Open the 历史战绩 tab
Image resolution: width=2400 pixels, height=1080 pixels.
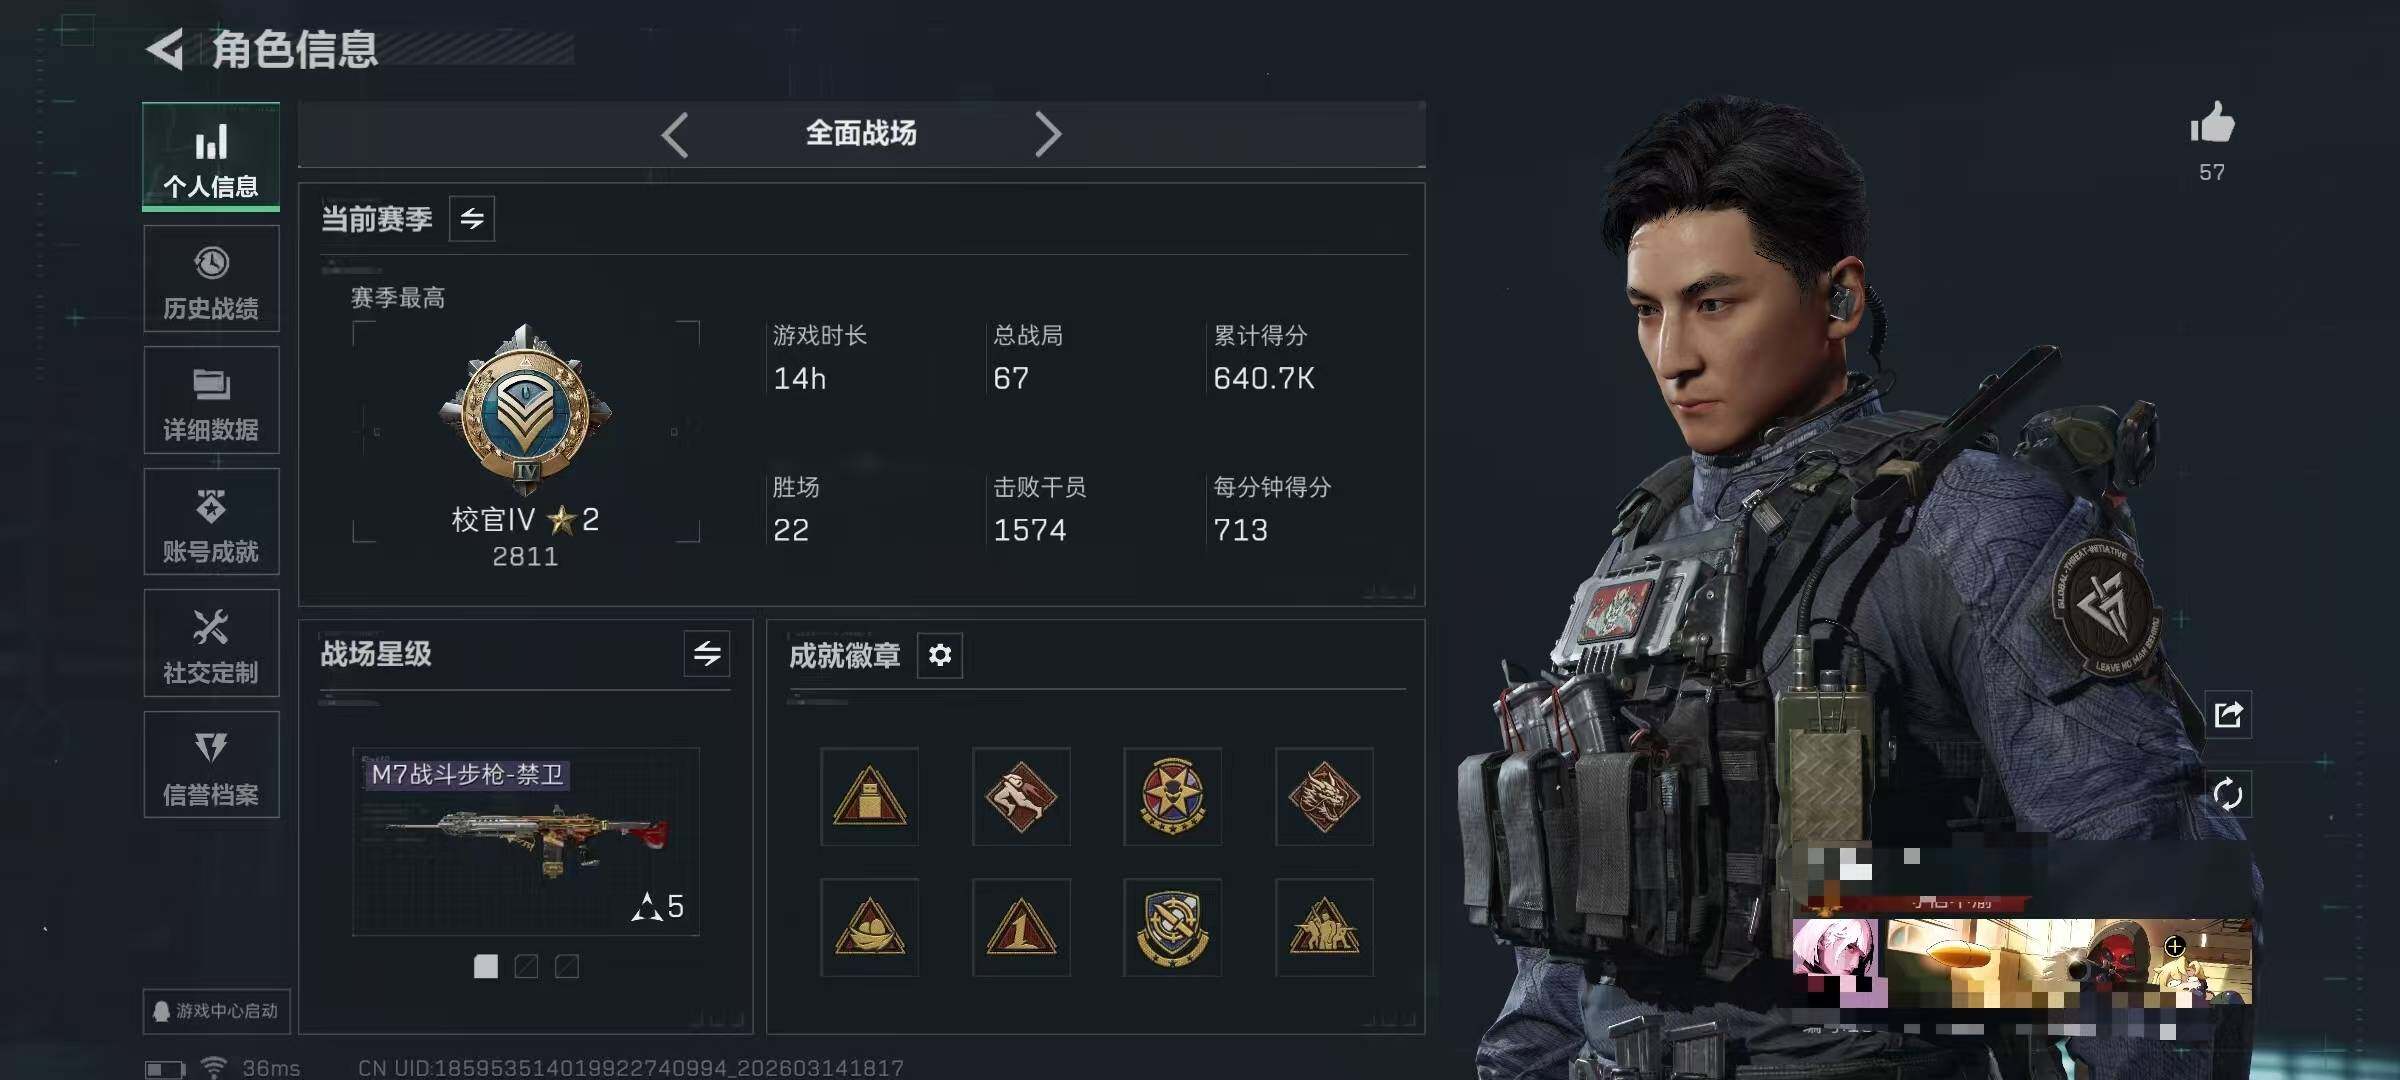211,279
